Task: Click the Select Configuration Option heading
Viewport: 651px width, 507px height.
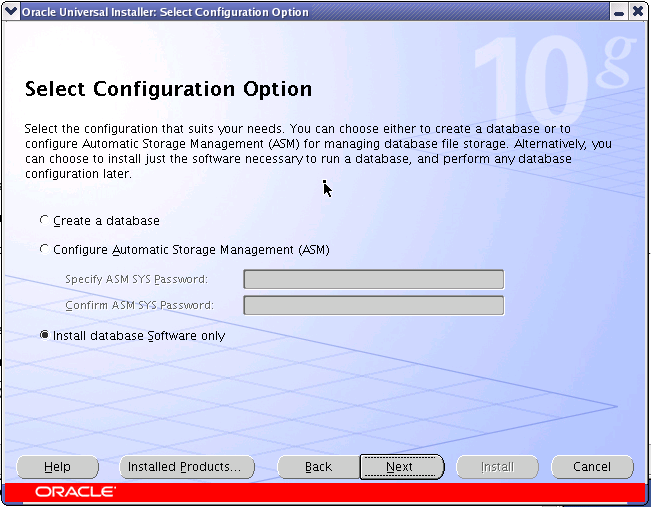Action: coord(168,89)
